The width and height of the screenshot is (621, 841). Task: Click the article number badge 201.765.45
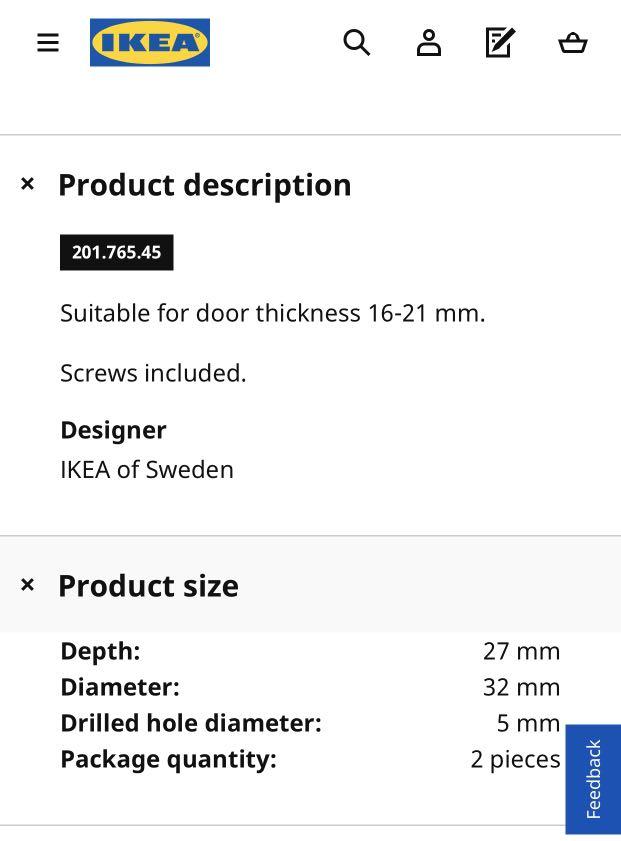[x=117, y=252]
